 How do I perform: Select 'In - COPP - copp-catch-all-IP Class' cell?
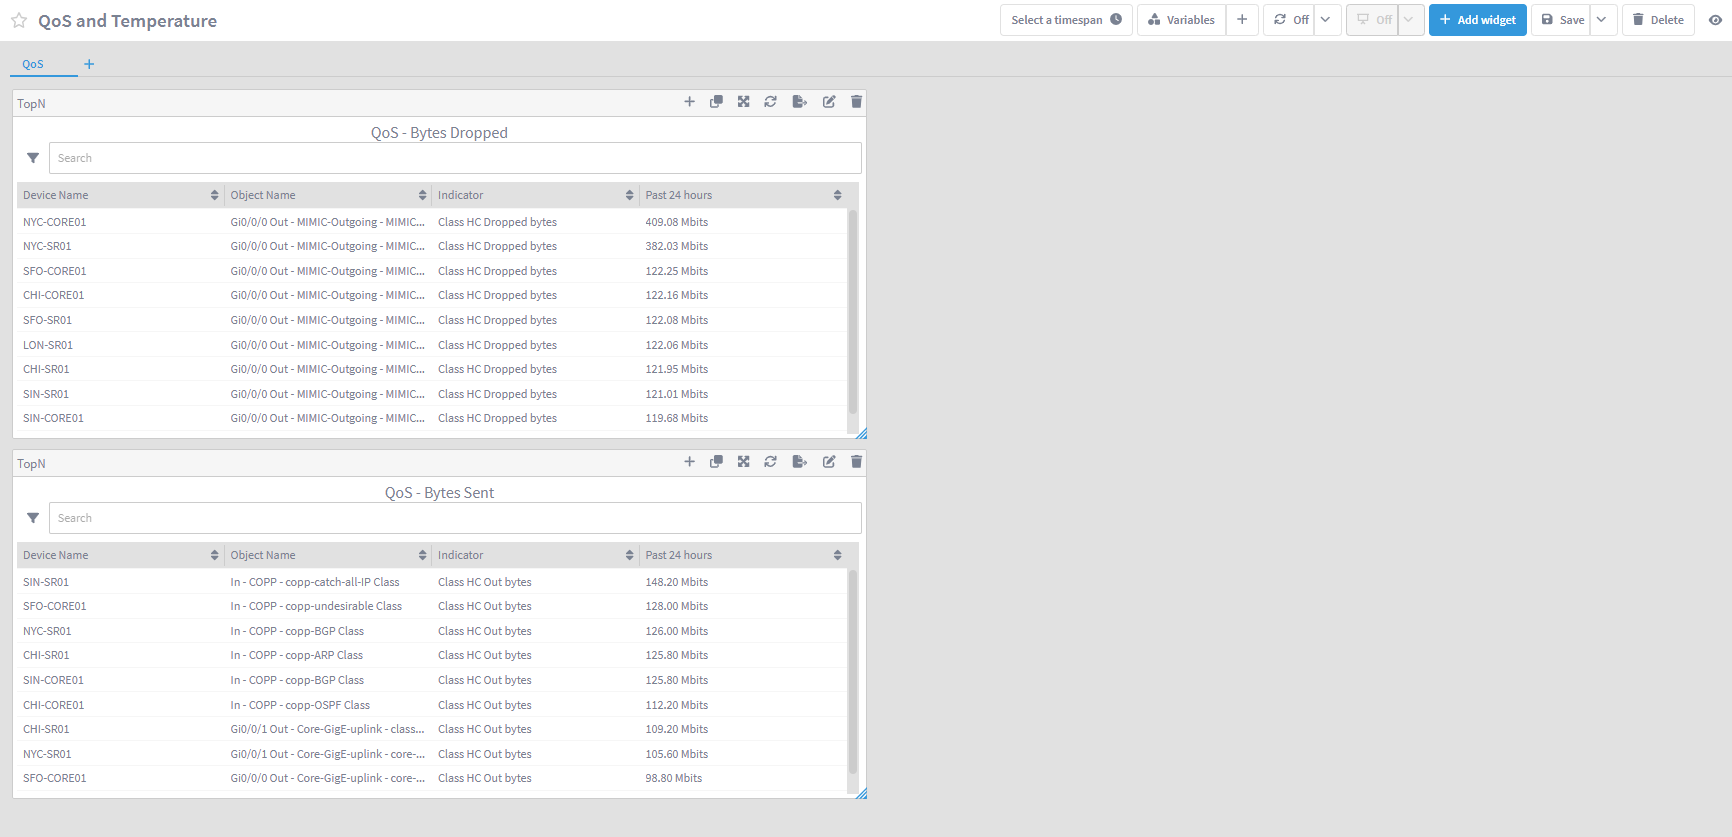(314, 582)
